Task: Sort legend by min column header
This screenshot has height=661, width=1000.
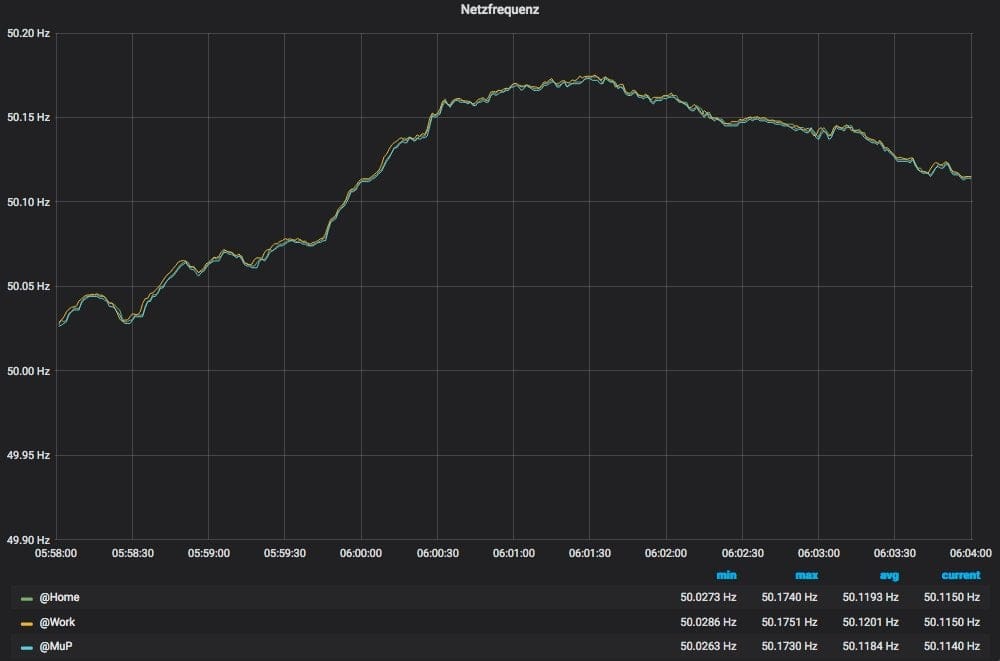Action: pyautogui.click(x=726, y=575)
